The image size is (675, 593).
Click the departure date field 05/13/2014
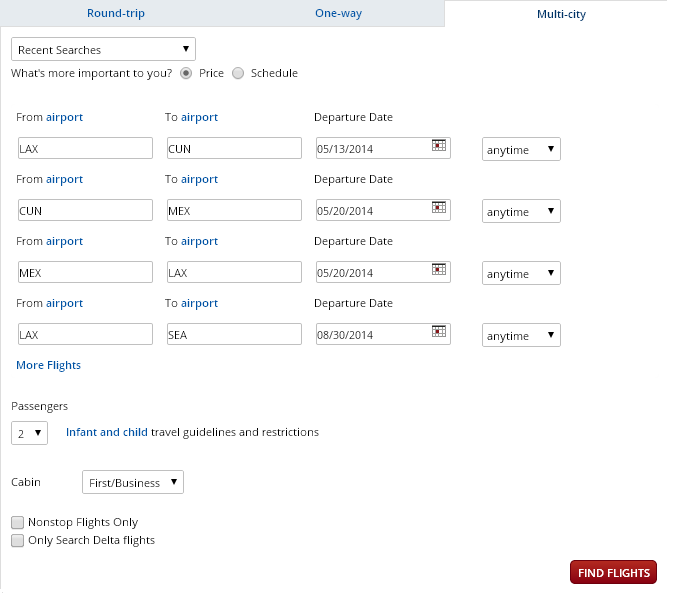[383, 148]
